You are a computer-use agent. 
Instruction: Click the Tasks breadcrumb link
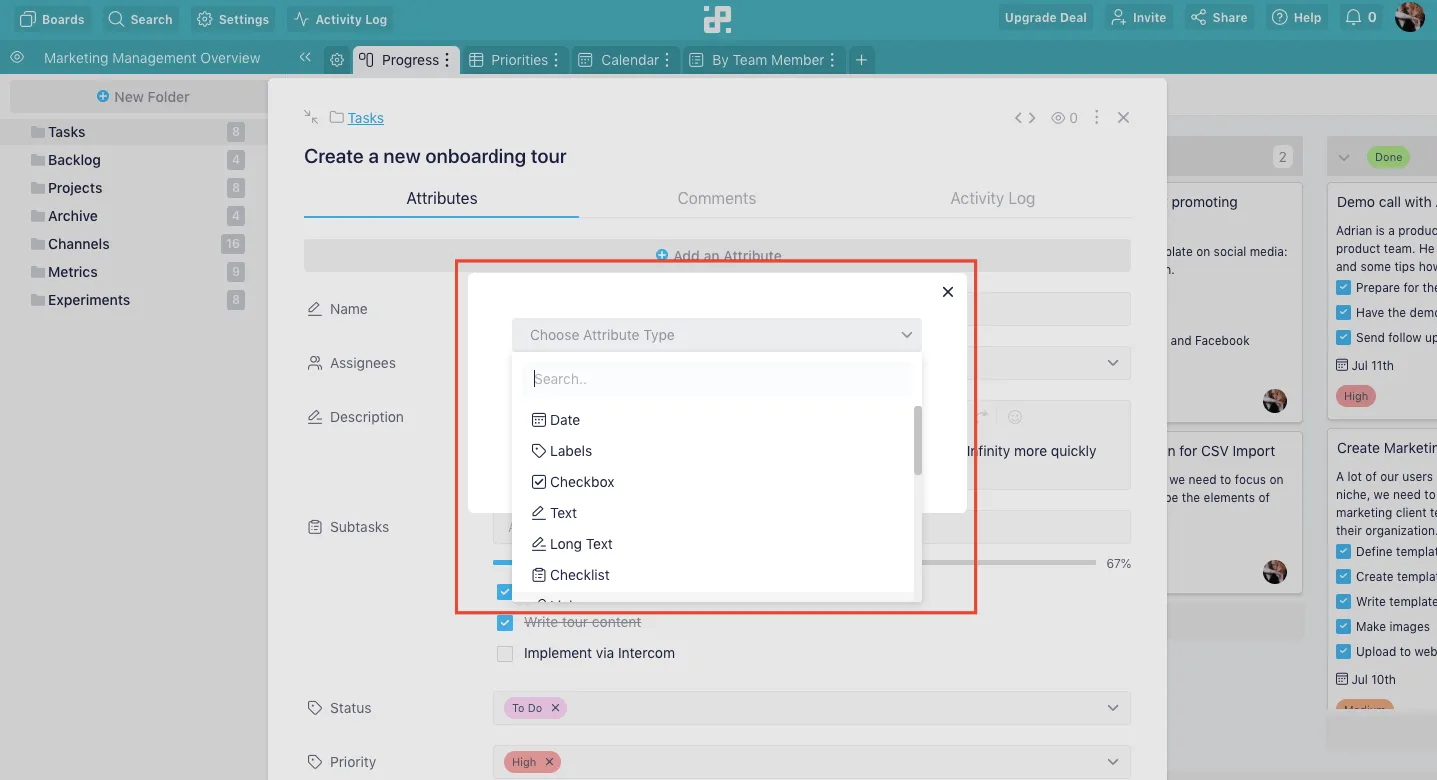[366, 118]
